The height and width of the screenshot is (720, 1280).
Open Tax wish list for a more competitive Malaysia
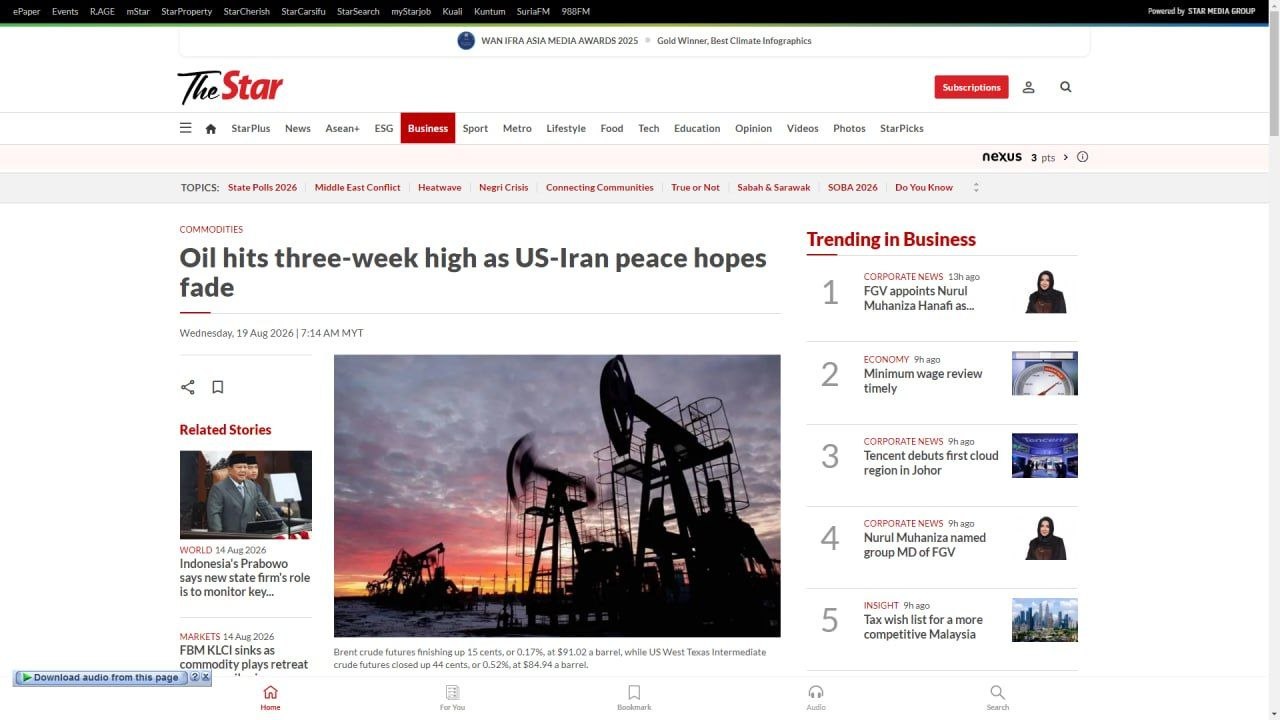[923, 627]
